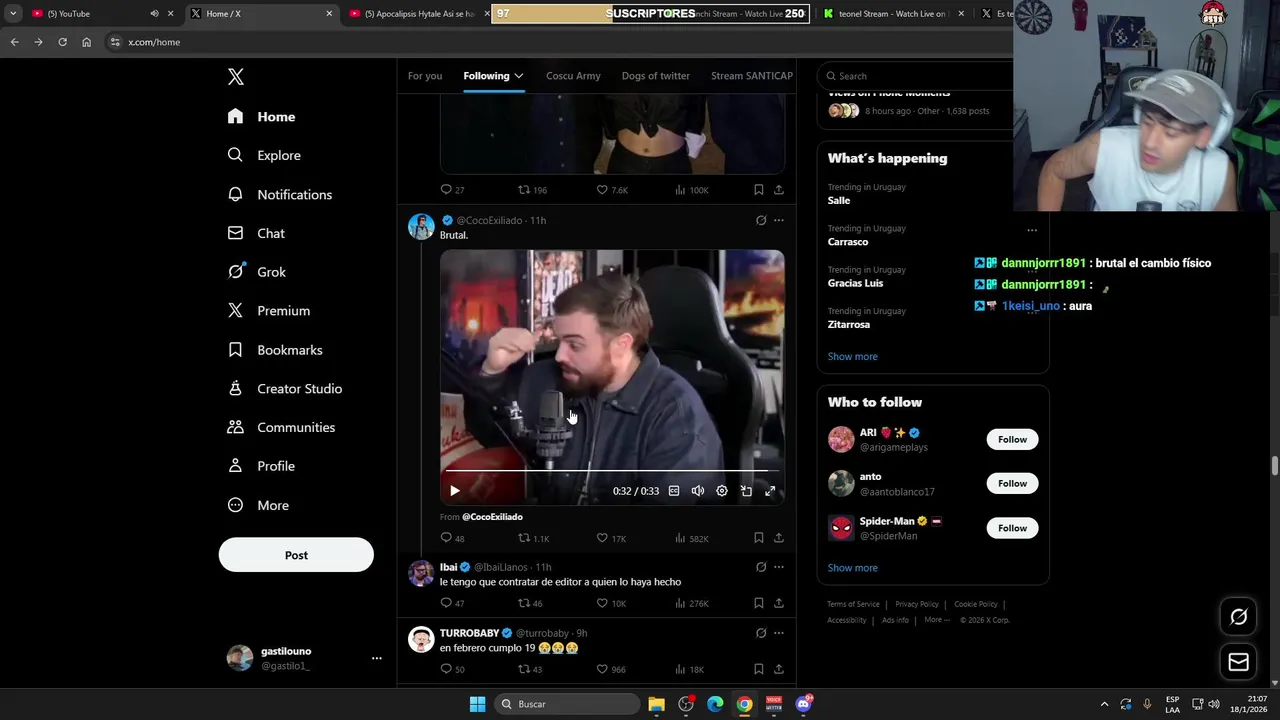Open Grok actions on CocoExiliado post

tap(761, 220)
